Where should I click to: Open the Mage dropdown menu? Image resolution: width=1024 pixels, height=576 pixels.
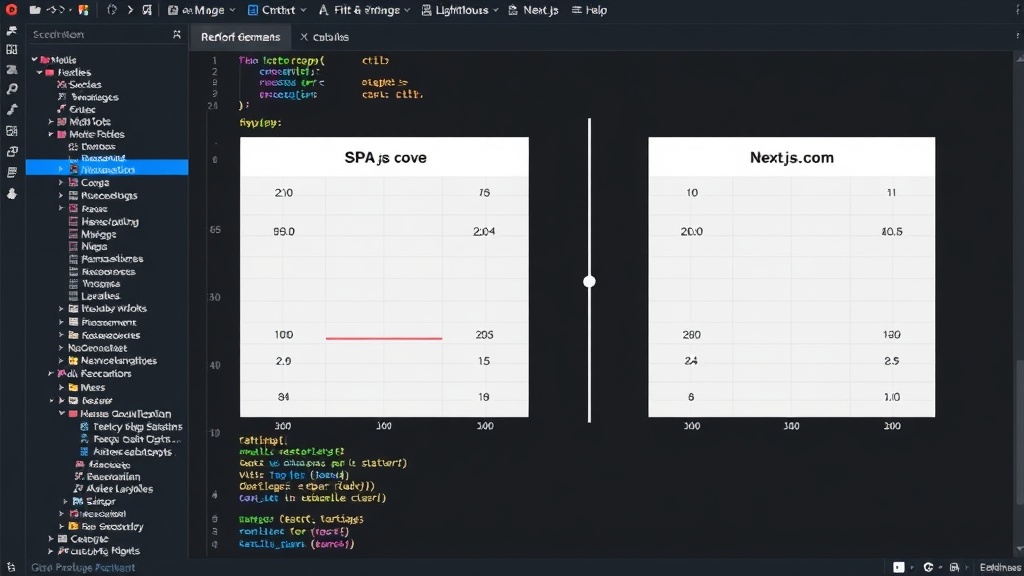click(x=202, y=10)
